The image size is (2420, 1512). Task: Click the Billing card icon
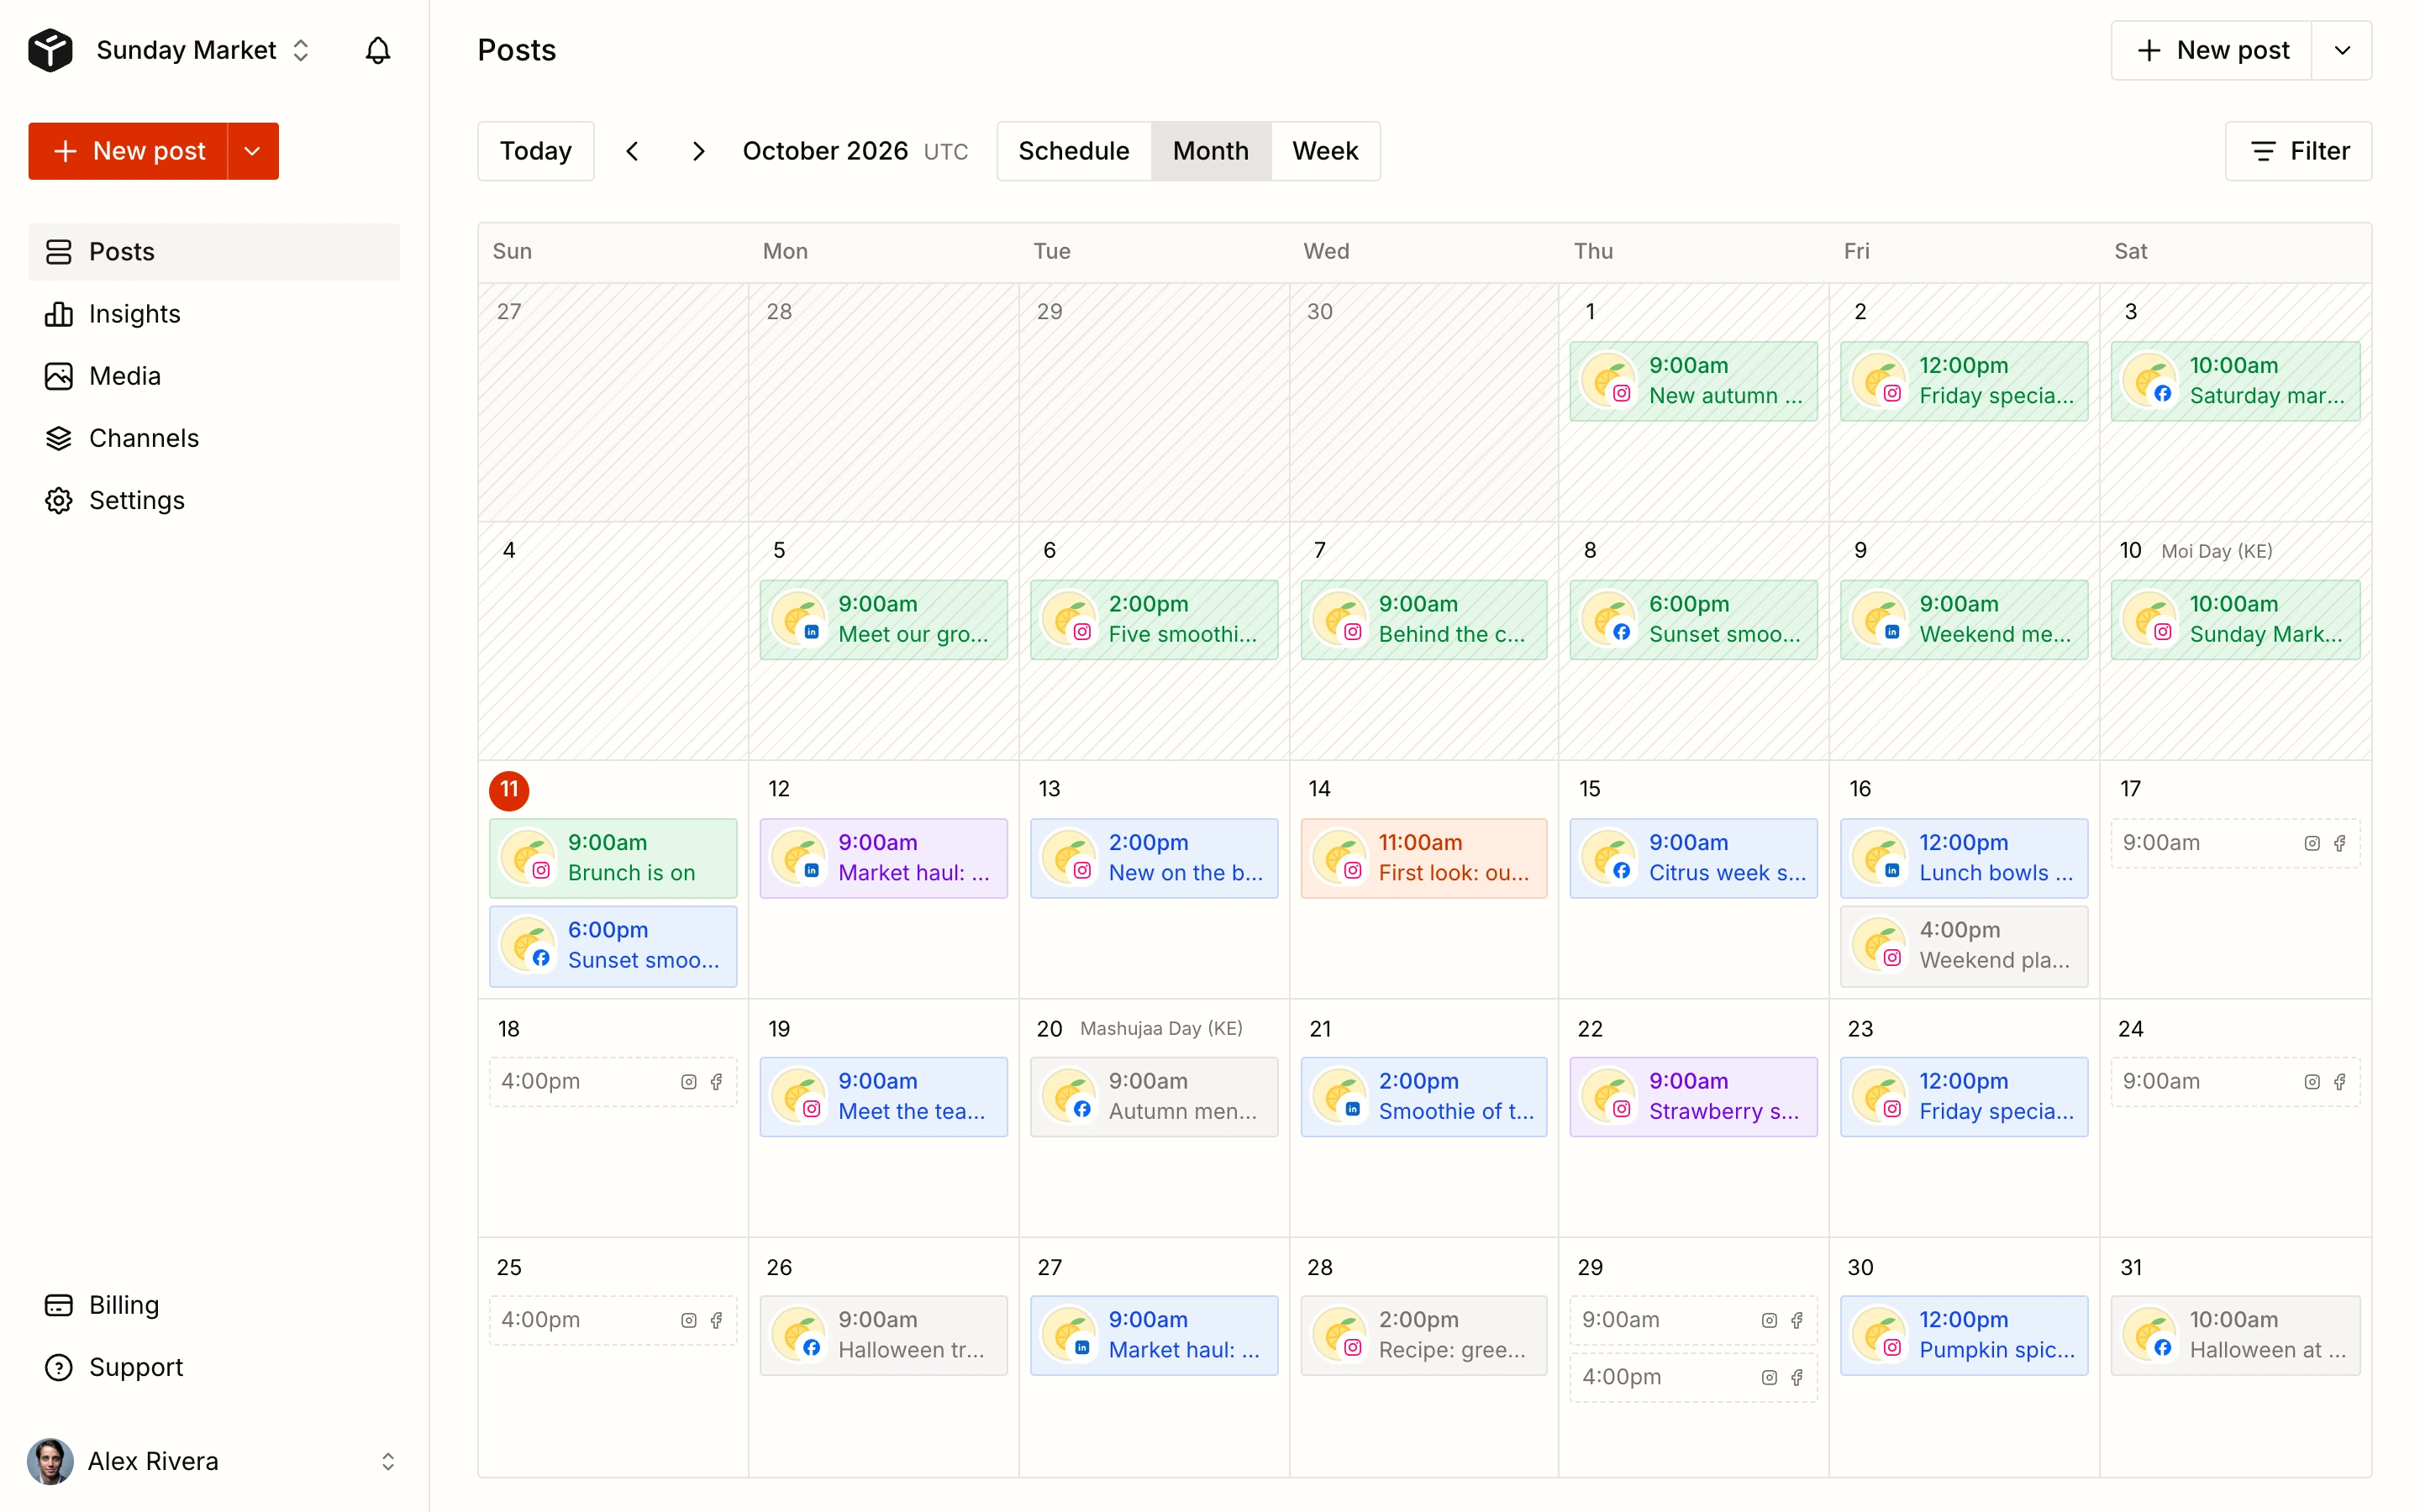(x=59, y=1305)
